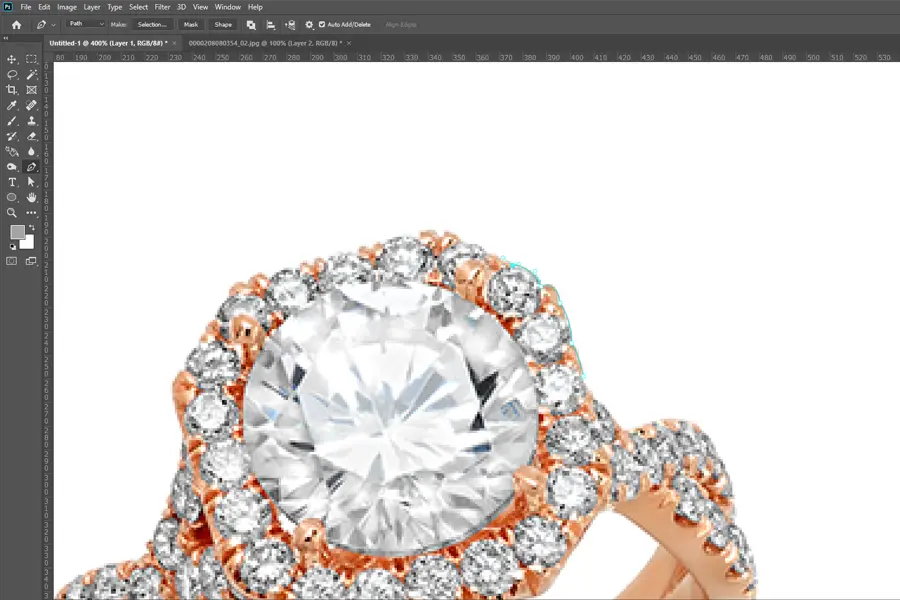Select the Clone Stamp tool
The width and height of the screenshot is (900, 600).
32,121
